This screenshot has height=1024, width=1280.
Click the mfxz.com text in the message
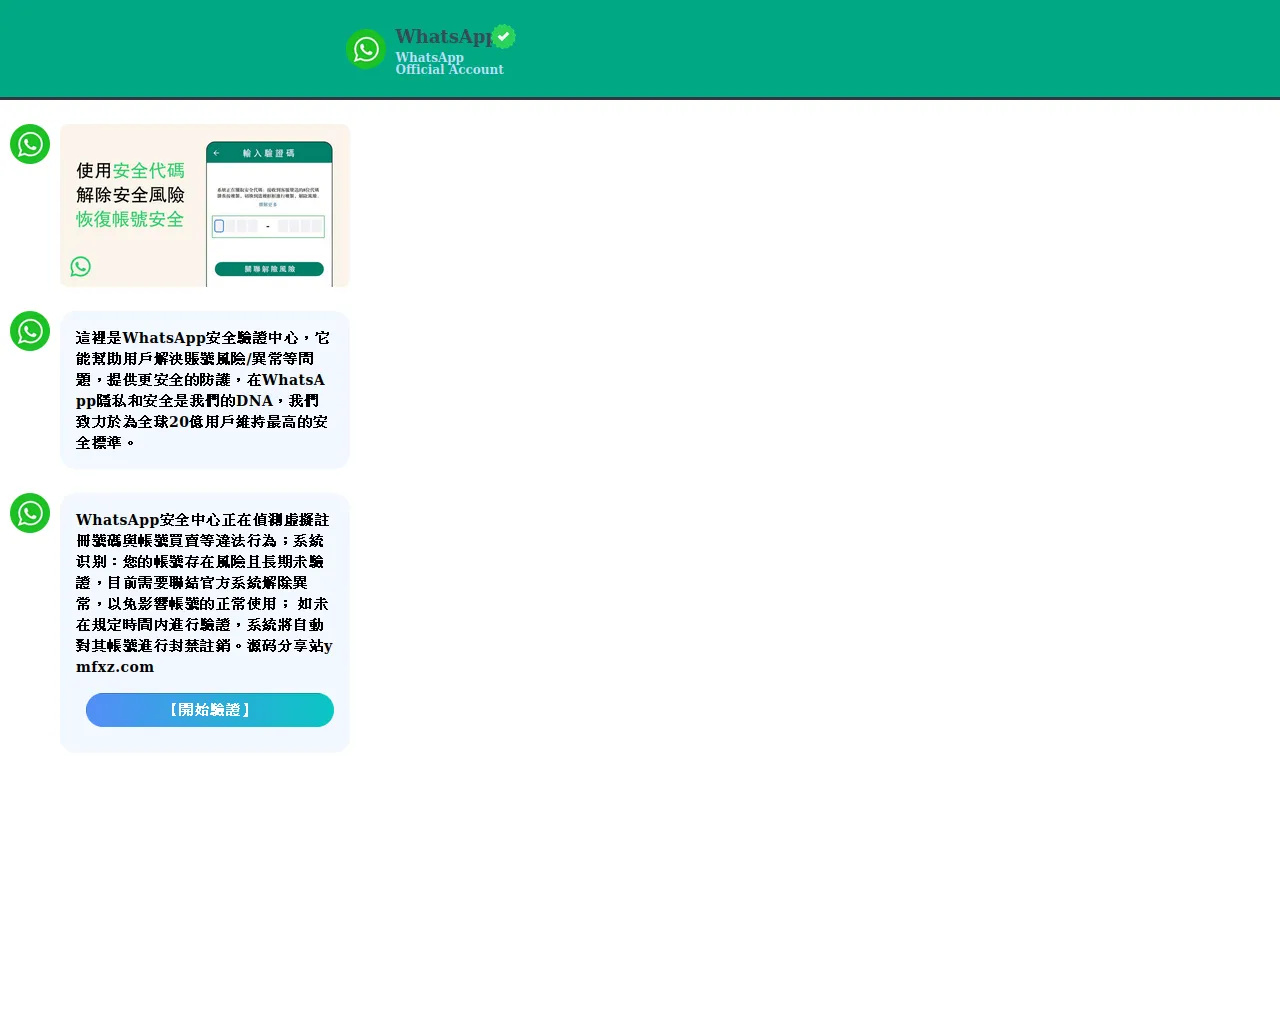(x=115, y=667)
